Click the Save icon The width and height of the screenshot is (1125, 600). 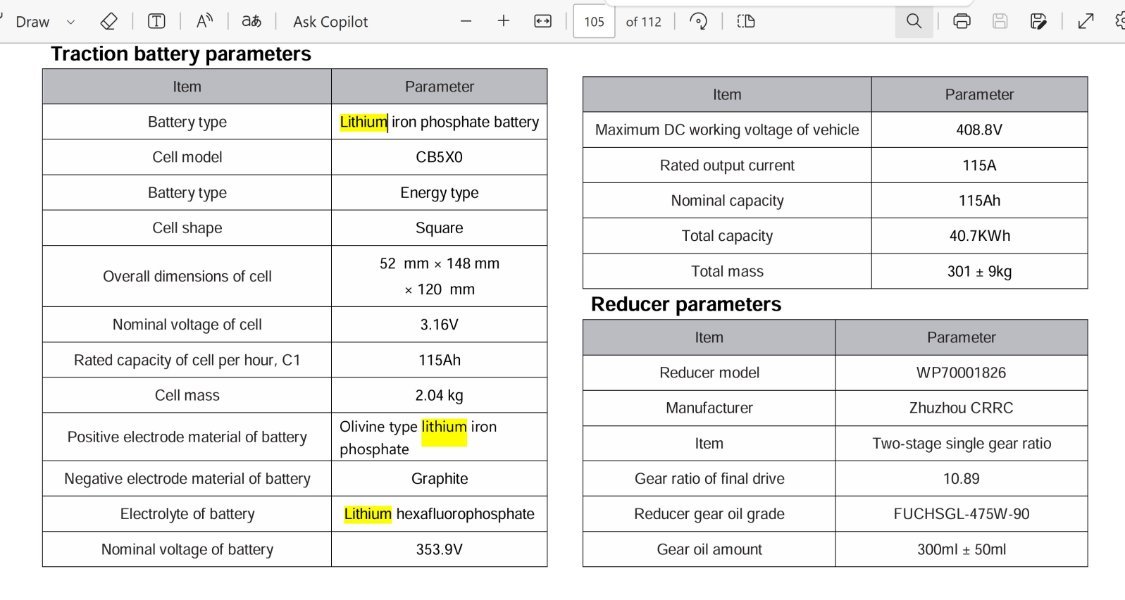(1000, 22)
